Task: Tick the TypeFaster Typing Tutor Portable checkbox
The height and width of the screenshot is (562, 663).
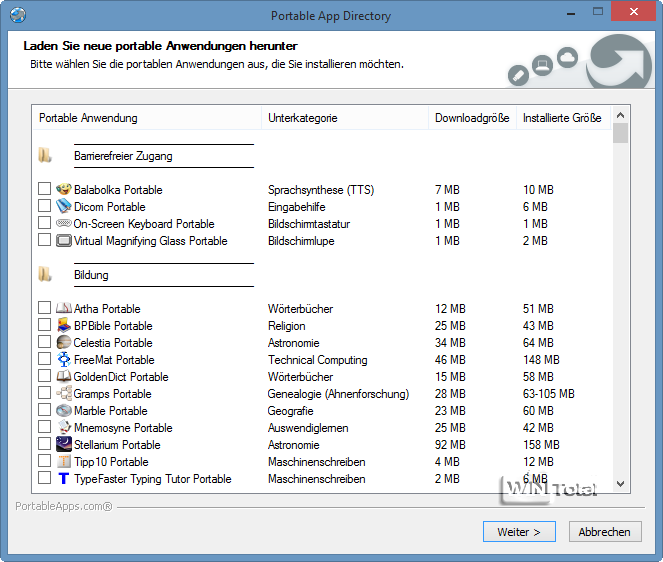Action: coord(44,477)
